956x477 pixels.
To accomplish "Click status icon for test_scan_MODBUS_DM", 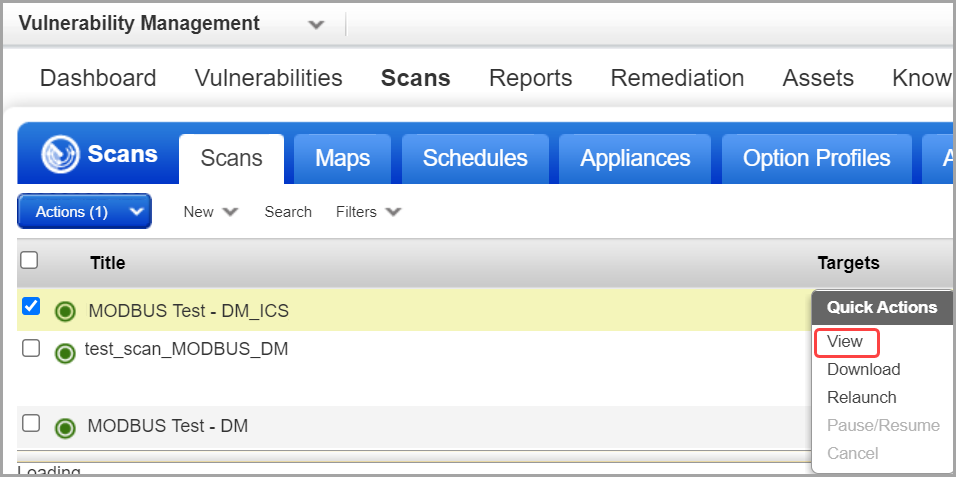I will 66,352.
